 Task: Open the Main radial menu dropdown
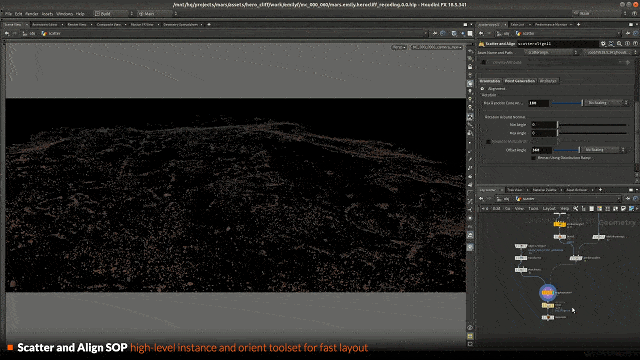tap(158, 13)
